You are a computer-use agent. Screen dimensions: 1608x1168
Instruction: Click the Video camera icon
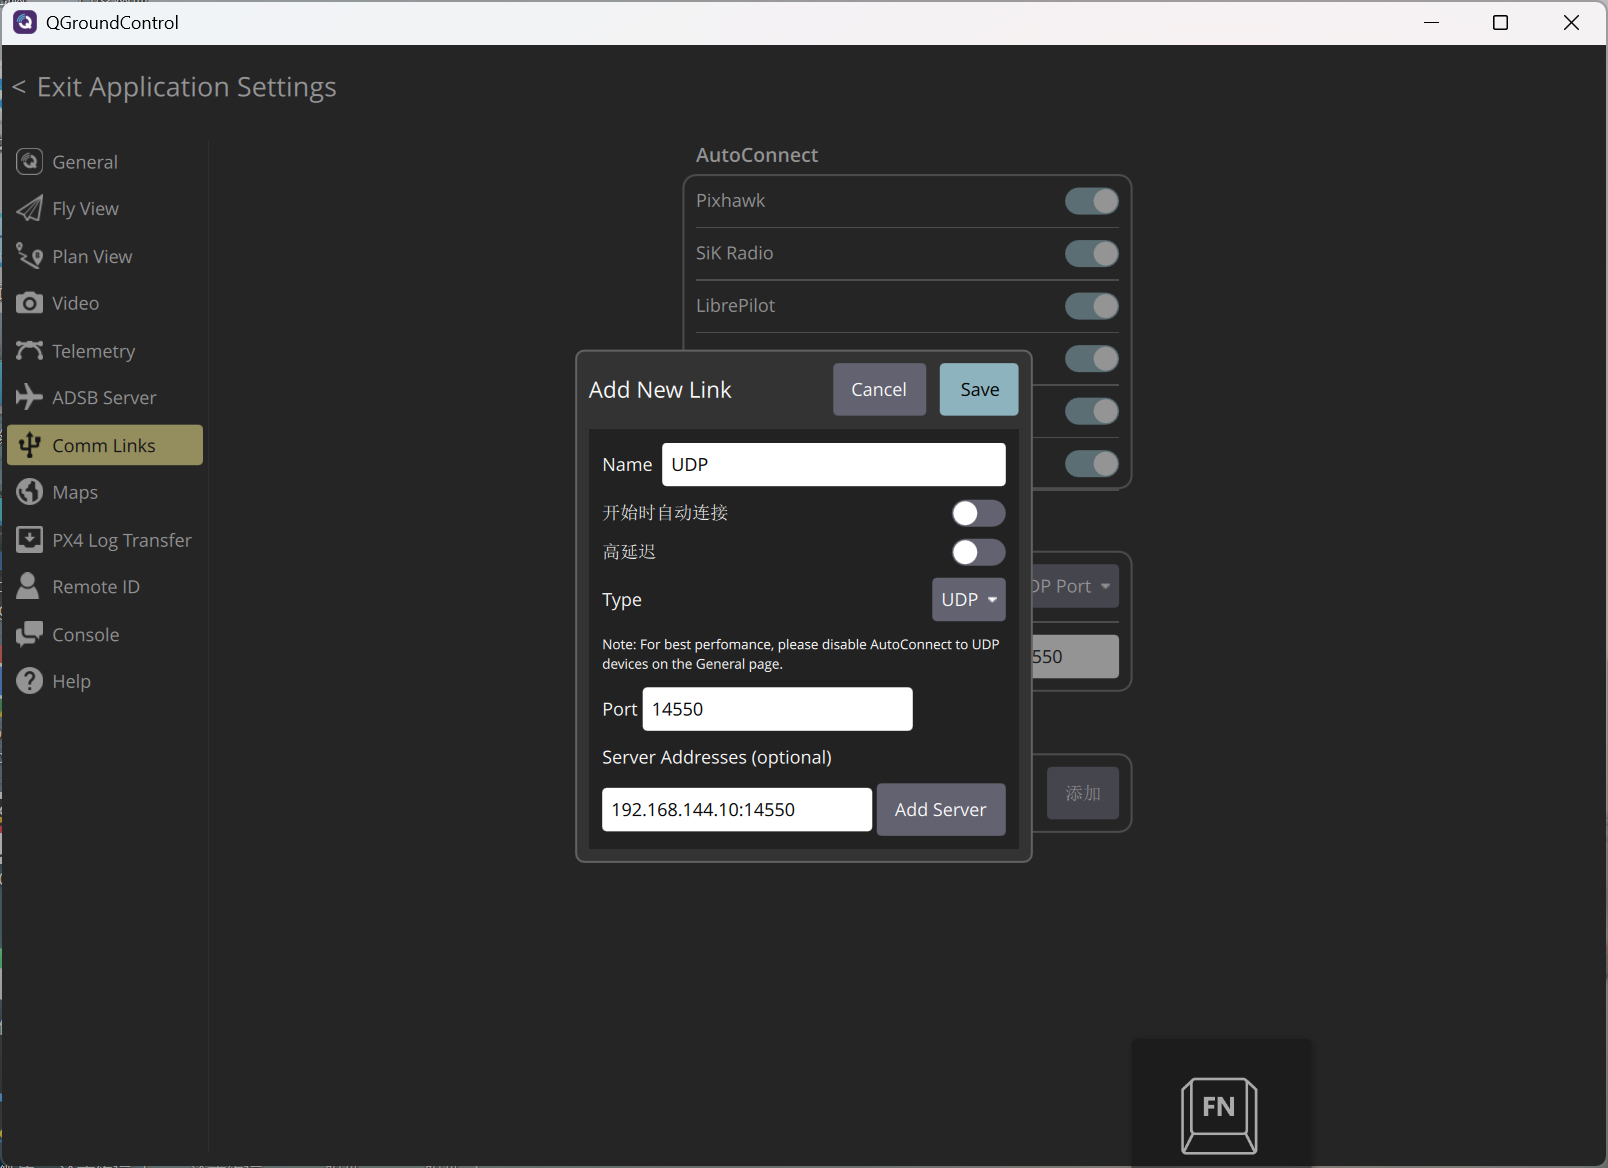click(30, 303)
